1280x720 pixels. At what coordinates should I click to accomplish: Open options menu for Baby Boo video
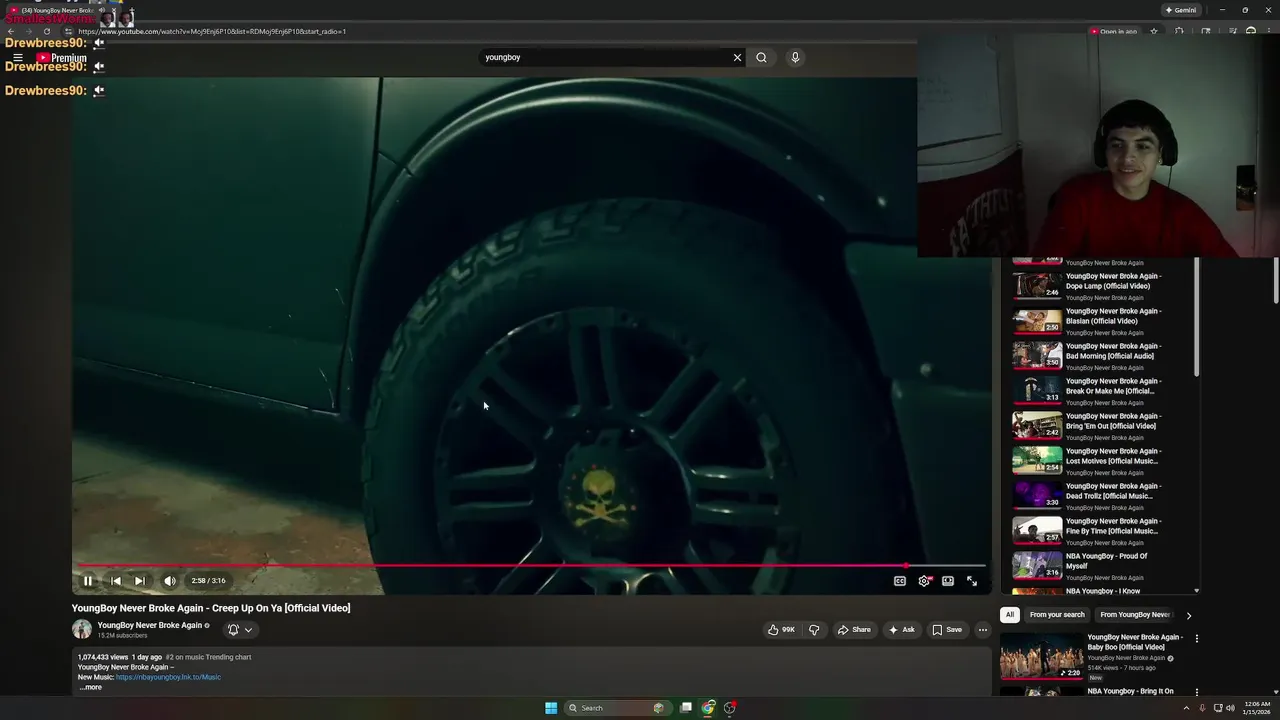coord(1196,638)
